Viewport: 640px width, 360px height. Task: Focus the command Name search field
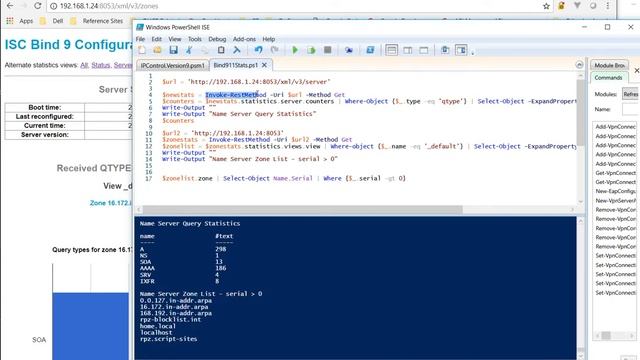coord(630,109)
